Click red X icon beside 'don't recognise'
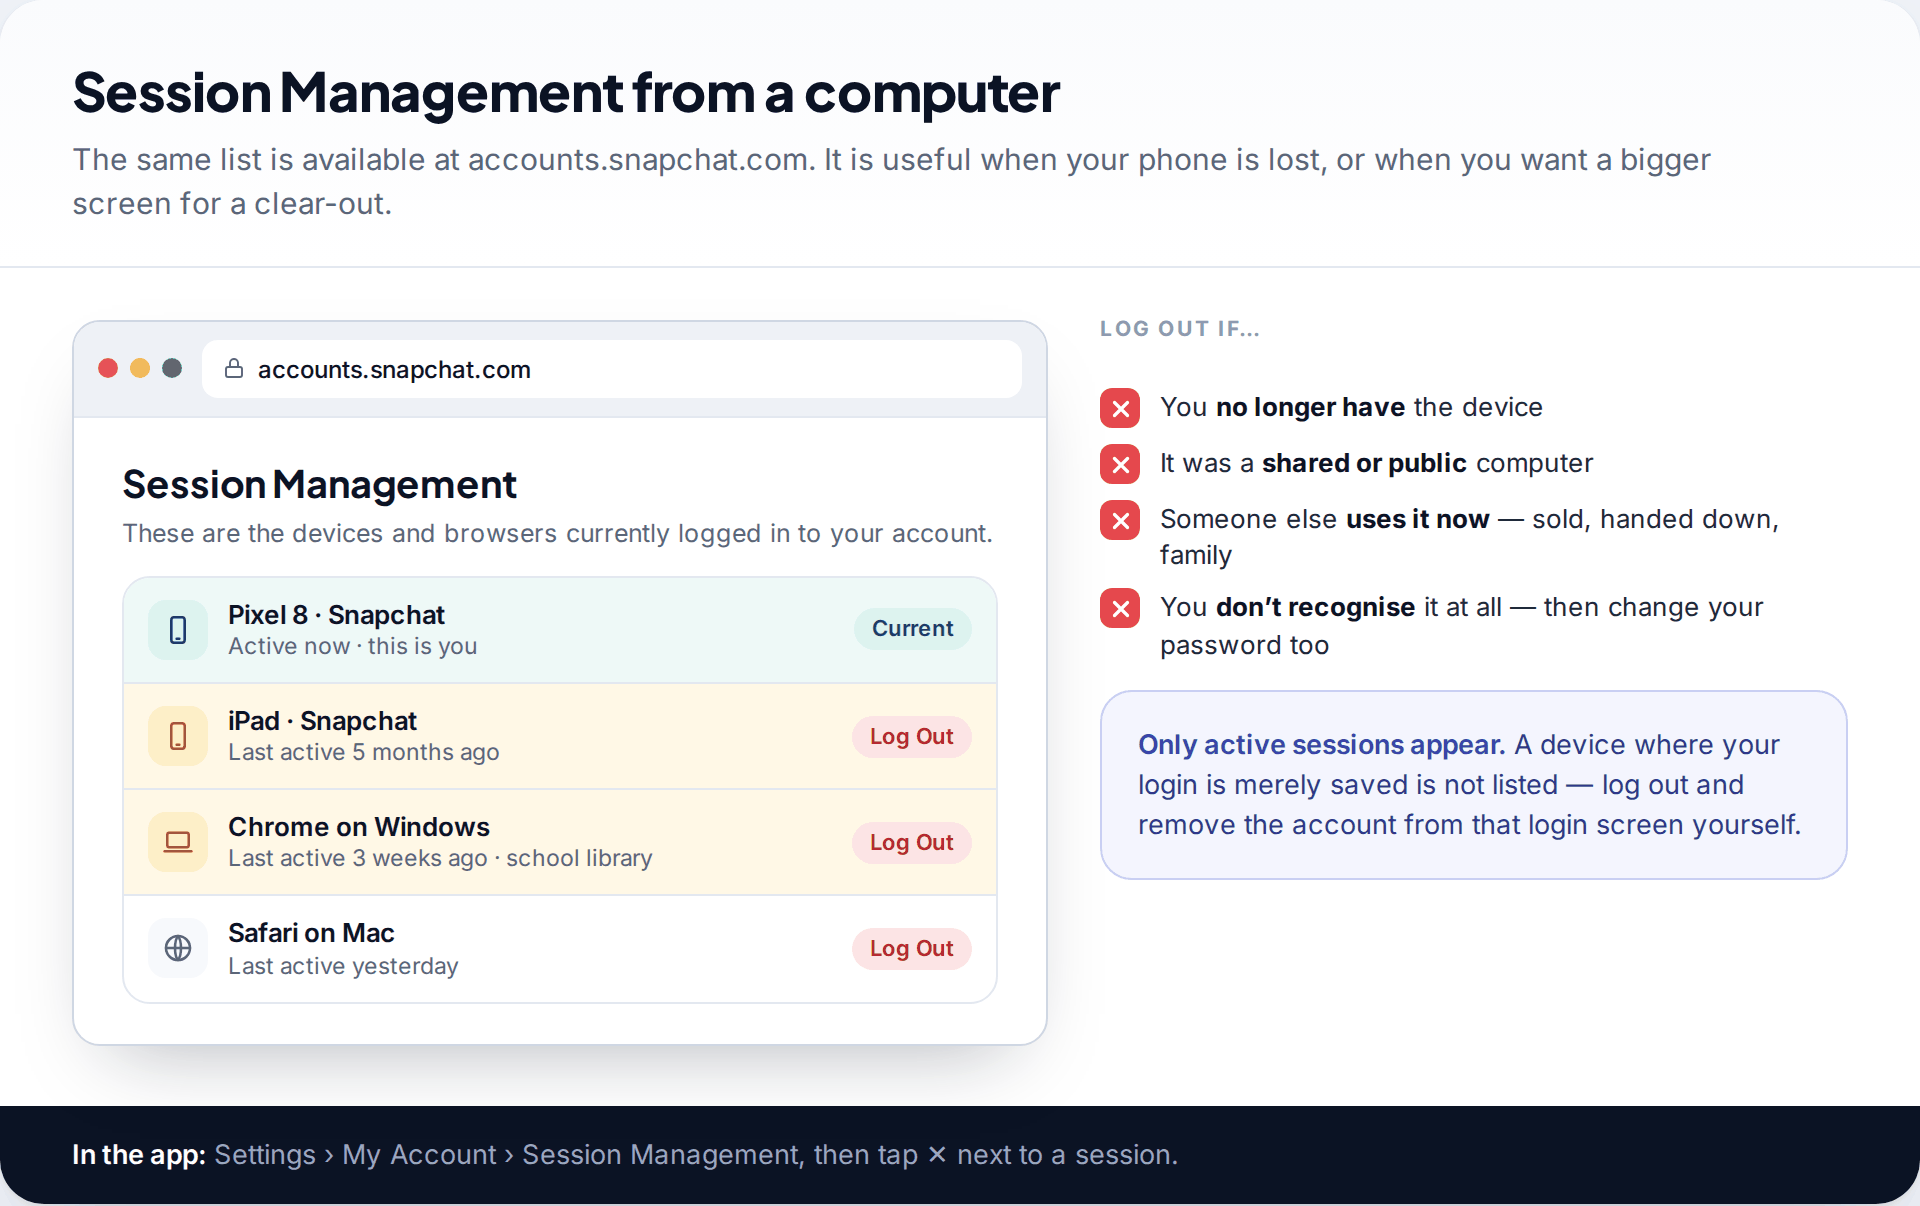 pyautogui.click(x=1120, y=608)
